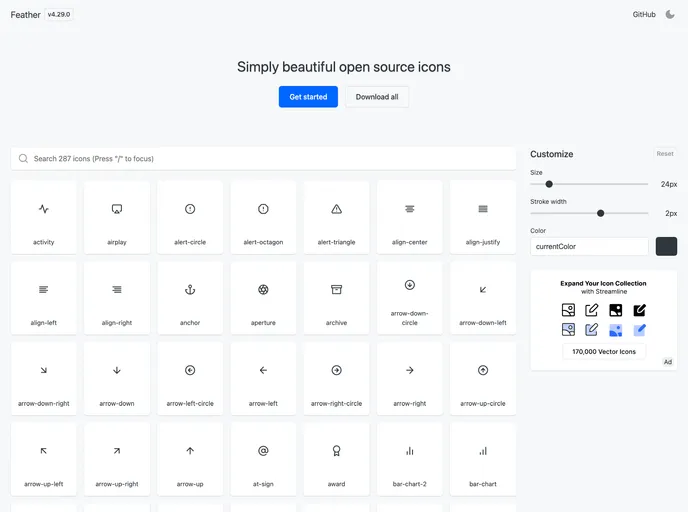Open the archive icon tile
This screenshot has height=512, width=688.
point(336,298)
